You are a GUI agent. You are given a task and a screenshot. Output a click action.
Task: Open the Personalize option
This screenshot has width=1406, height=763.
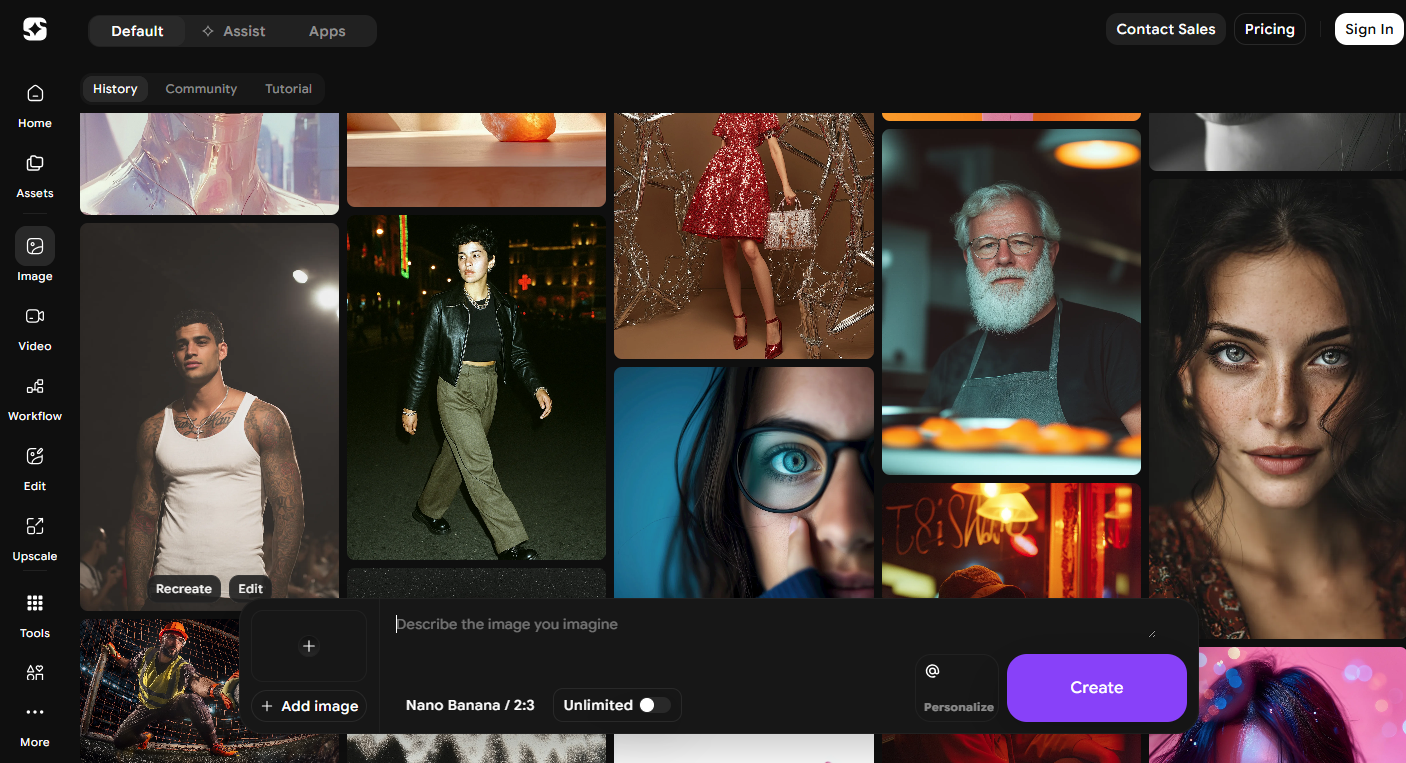(957, 688)
